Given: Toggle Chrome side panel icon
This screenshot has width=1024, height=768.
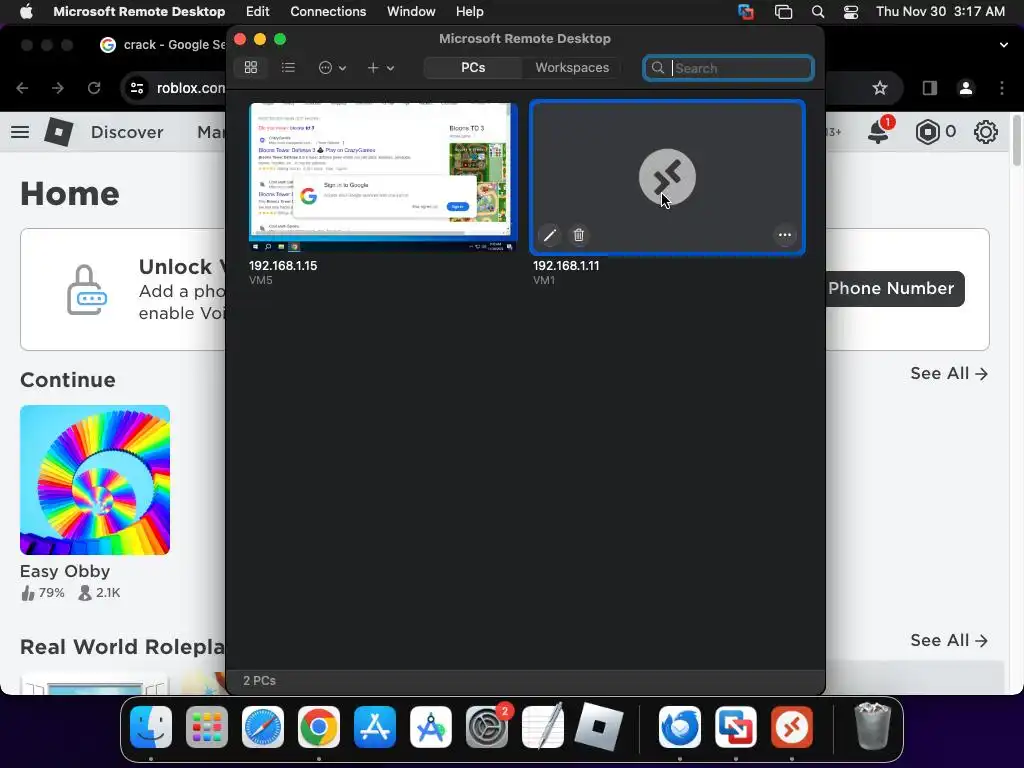Looking at the screenshot, I should [x=929, y=88].
